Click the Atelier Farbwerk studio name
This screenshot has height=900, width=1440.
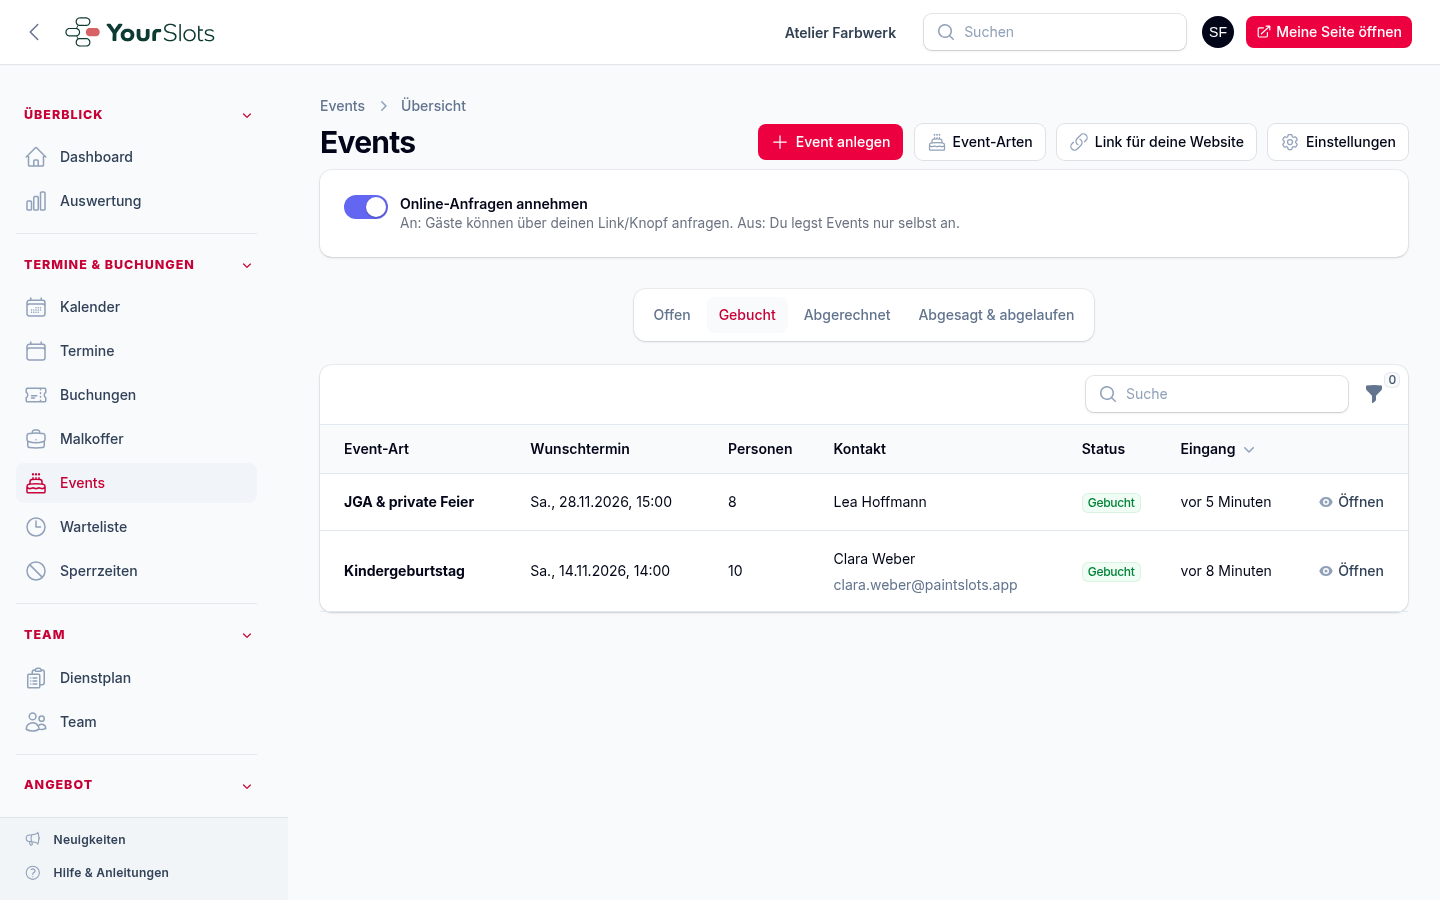tap(840, 33)
